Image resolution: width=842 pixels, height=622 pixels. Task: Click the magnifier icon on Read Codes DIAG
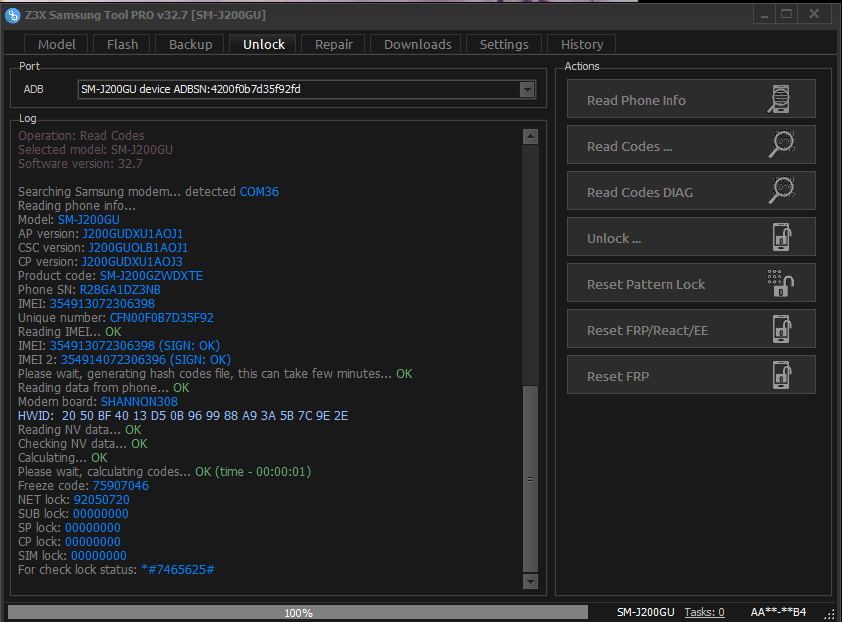781,191
